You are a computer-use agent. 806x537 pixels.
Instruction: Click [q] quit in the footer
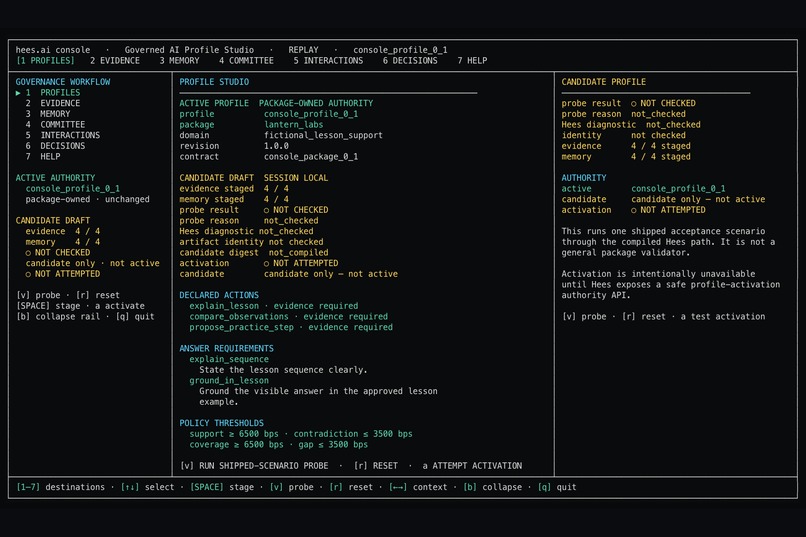(x=557, y=487)
